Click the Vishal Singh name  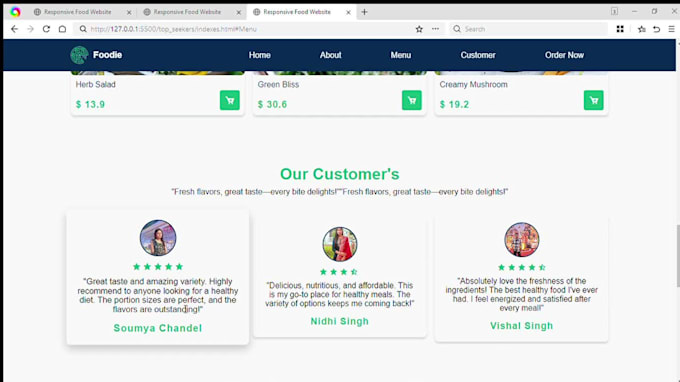coord(522,326)
